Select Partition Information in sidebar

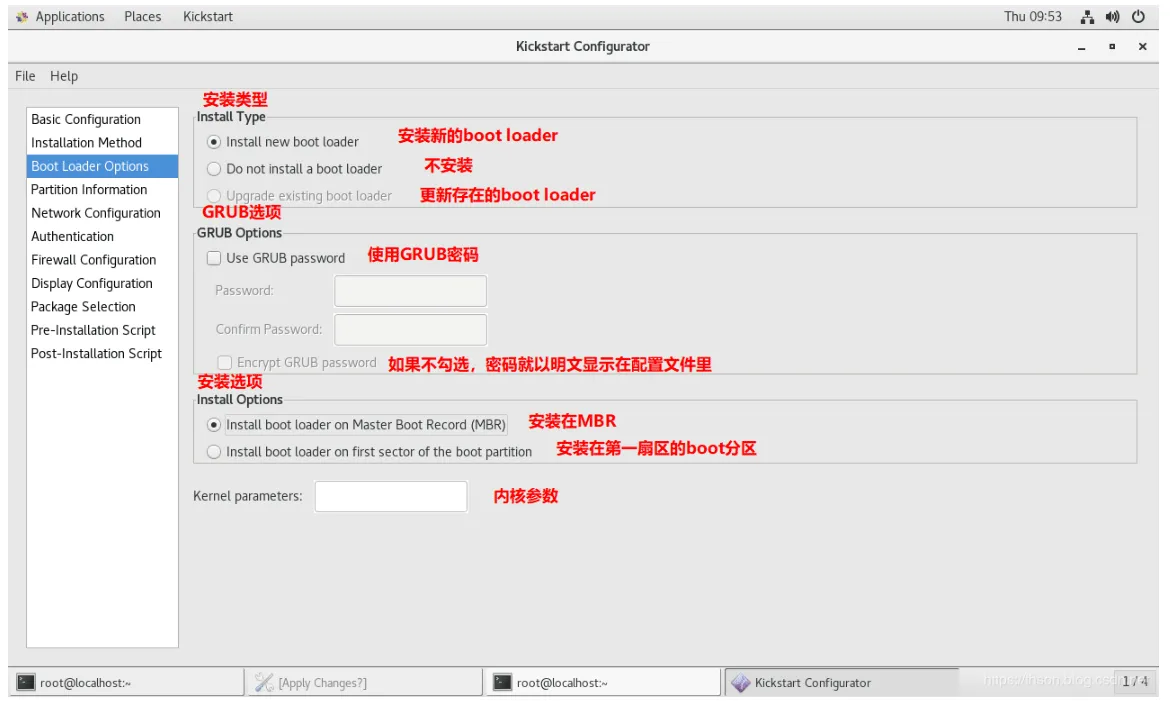[x=102, y=190]
